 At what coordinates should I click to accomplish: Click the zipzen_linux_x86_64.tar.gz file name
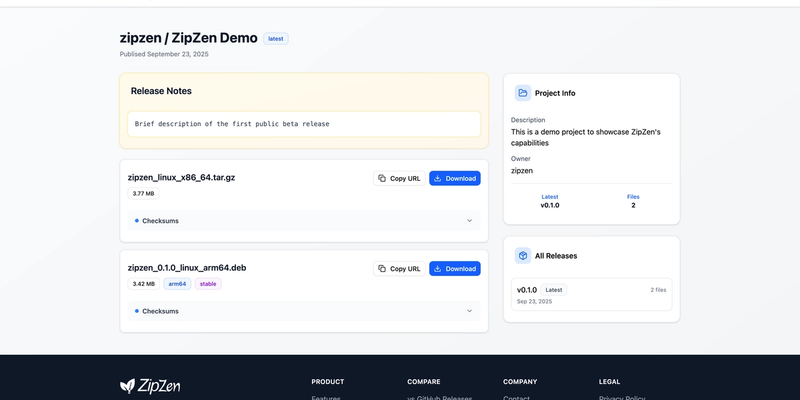click(x=181, y=178)
